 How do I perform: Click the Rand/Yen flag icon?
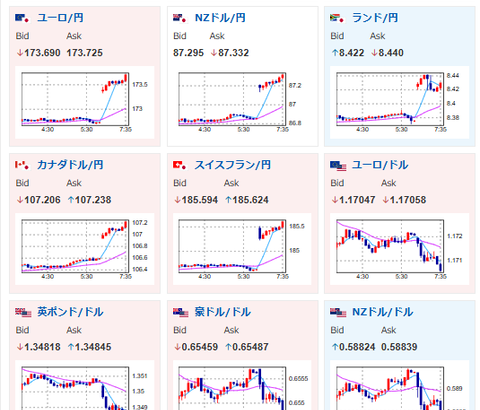pos(337,18)
